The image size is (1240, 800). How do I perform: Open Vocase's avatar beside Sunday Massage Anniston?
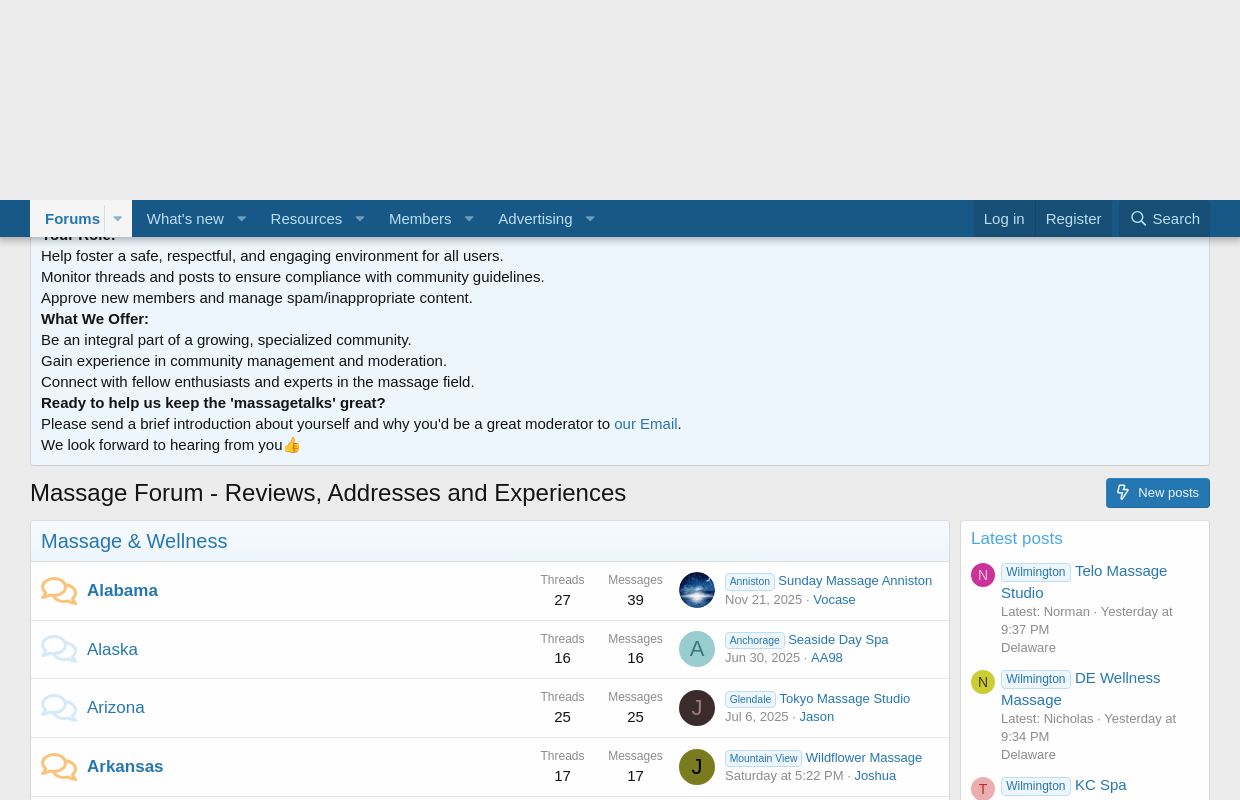pyautogui.click(x=697, y=590)
